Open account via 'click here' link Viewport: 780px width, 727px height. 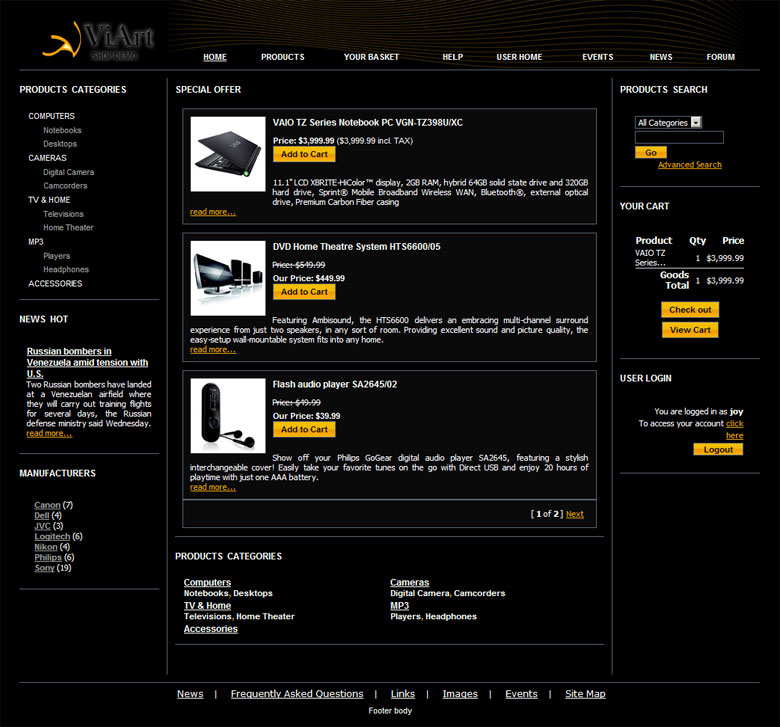pyautogui.click(x=734, y=429)
